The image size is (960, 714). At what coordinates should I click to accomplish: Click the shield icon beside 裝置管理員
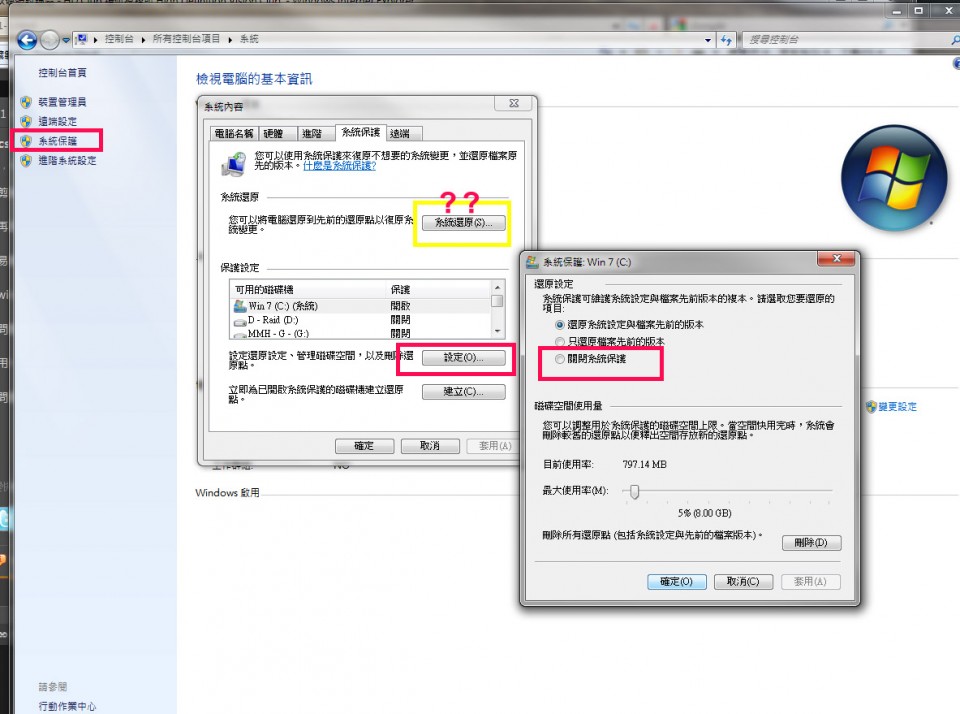point(27,102)
